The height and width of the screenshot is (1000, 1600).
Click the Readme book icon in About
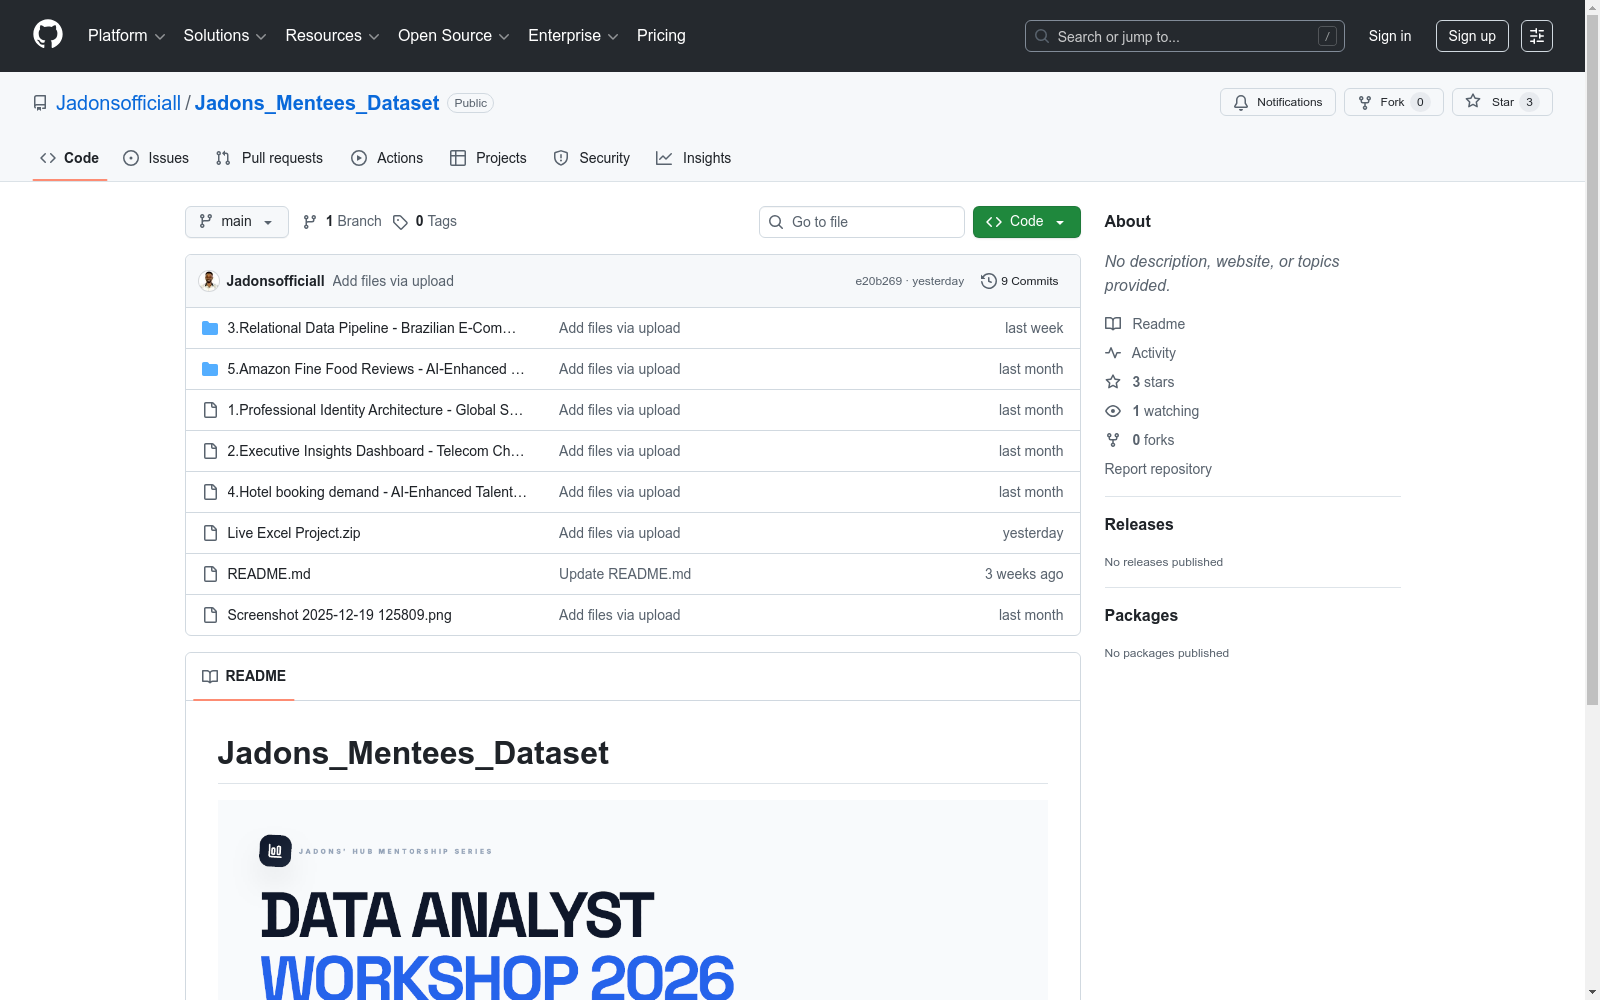pos(1113,324)
